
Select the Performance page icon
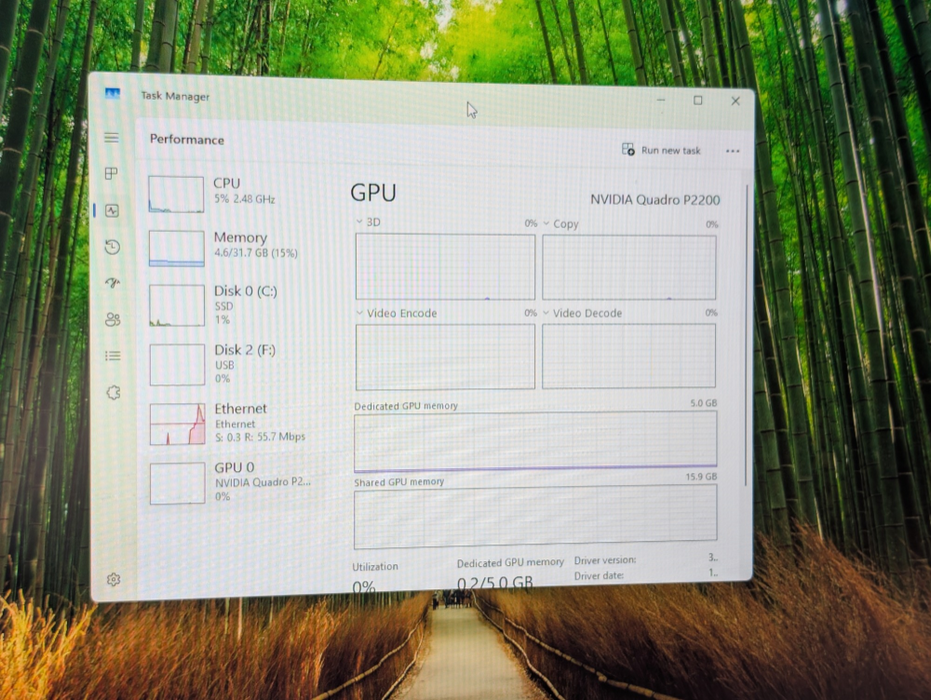point(112,211)
